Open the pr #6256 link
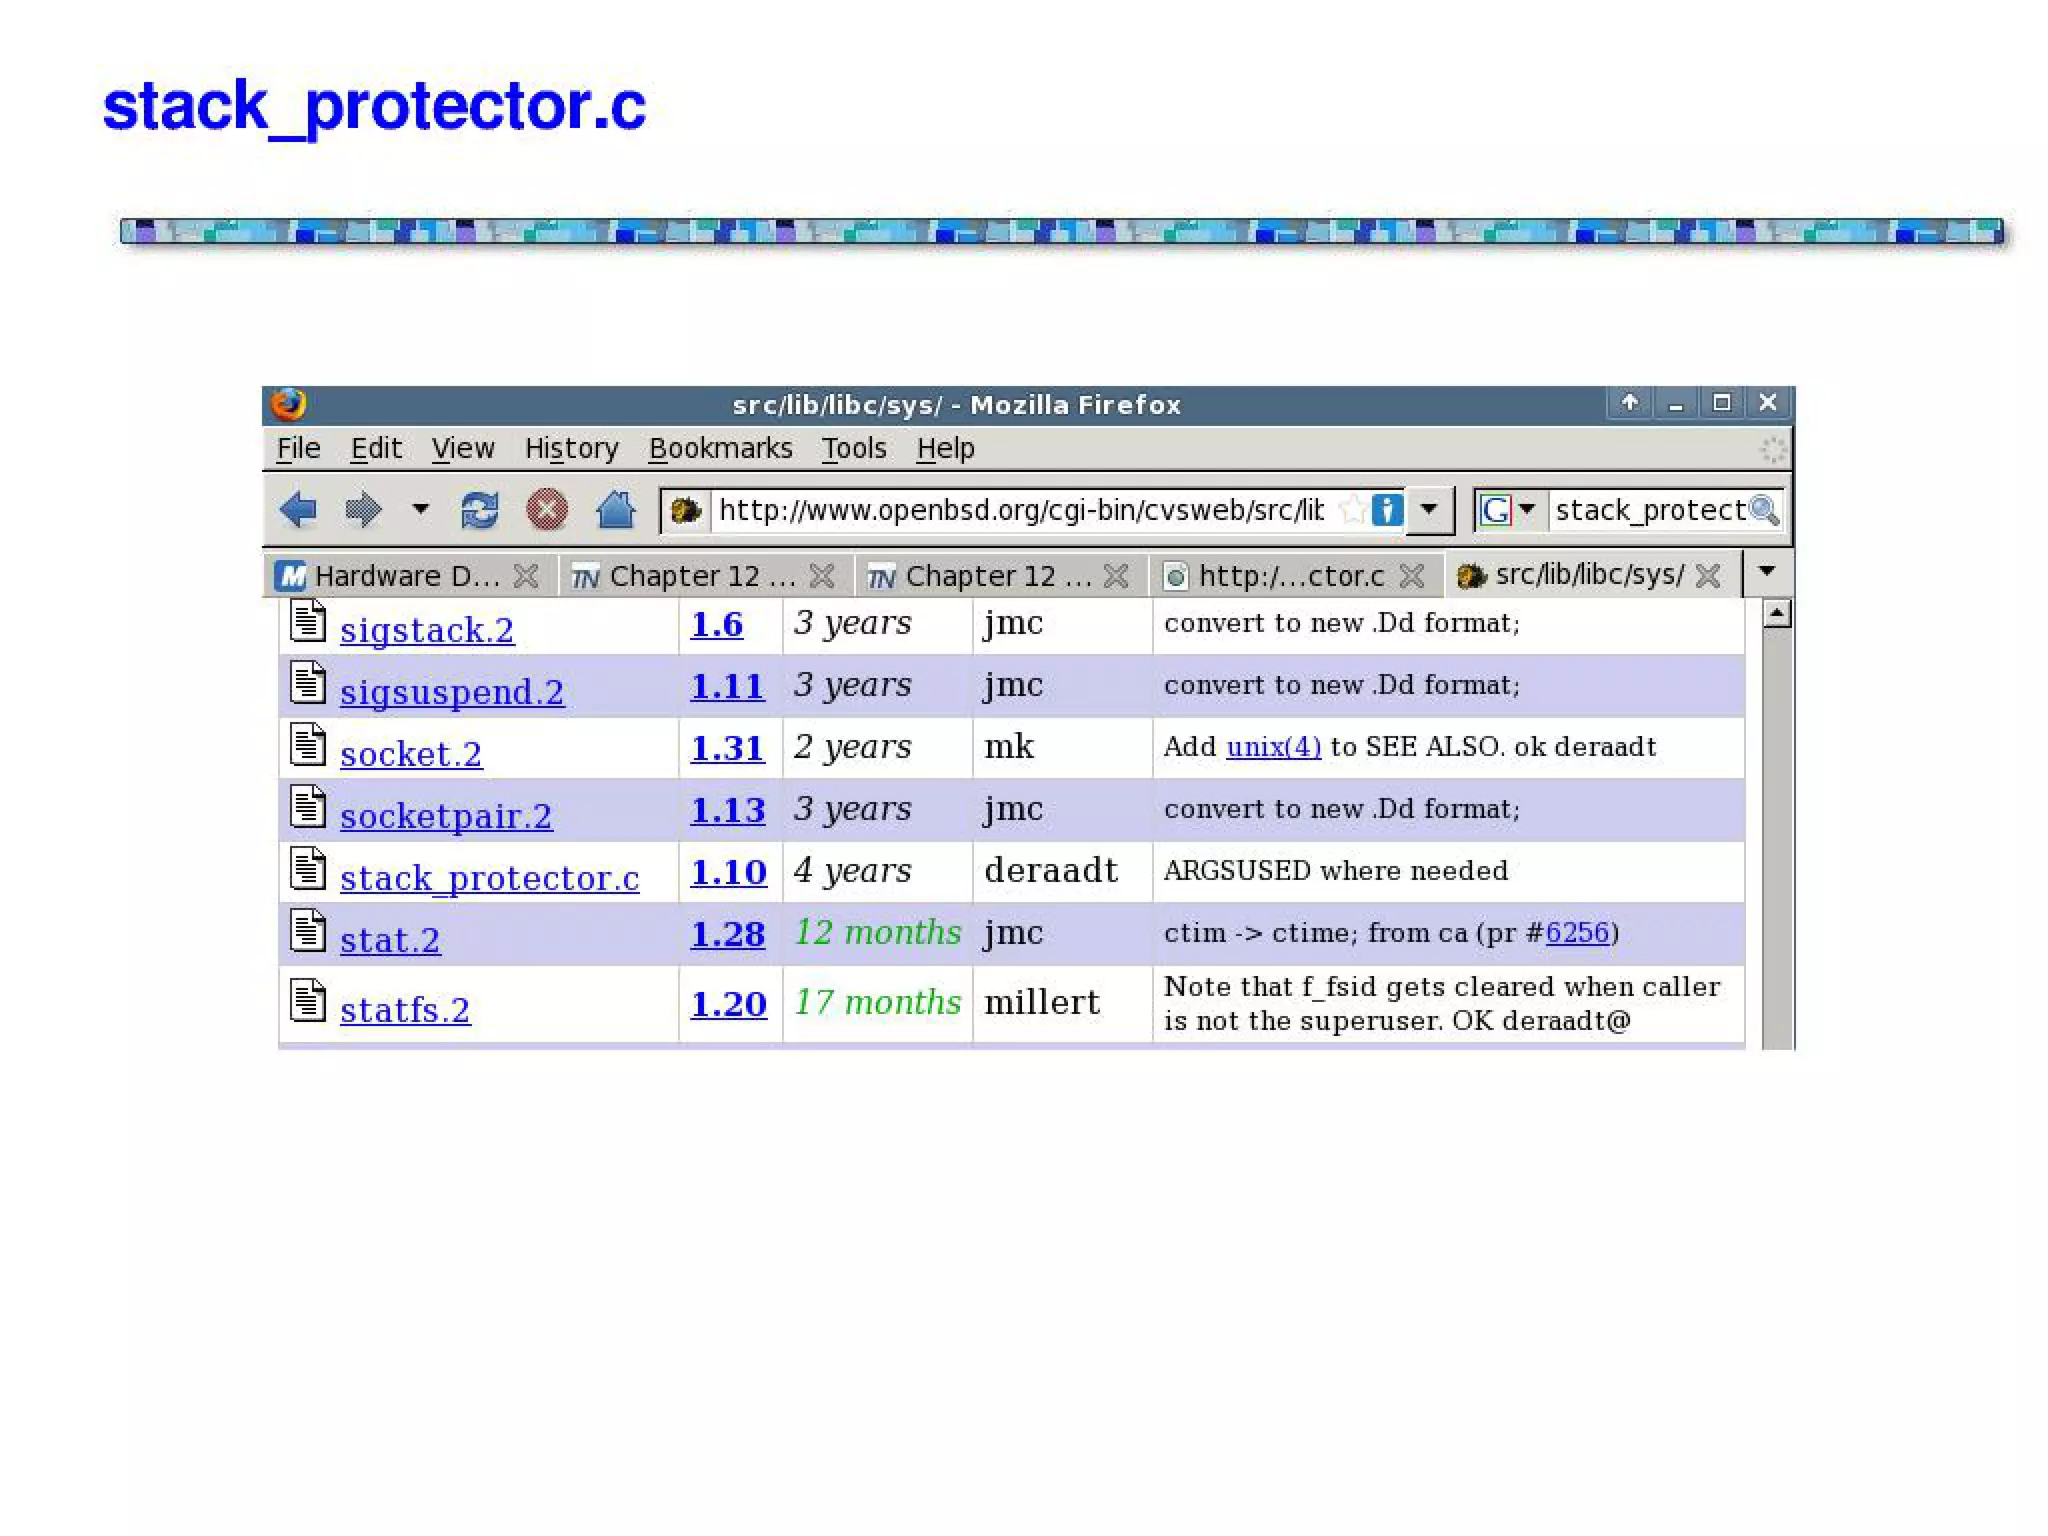This screenshot has height=1536, width=2048. click(x=1577, y=933)
